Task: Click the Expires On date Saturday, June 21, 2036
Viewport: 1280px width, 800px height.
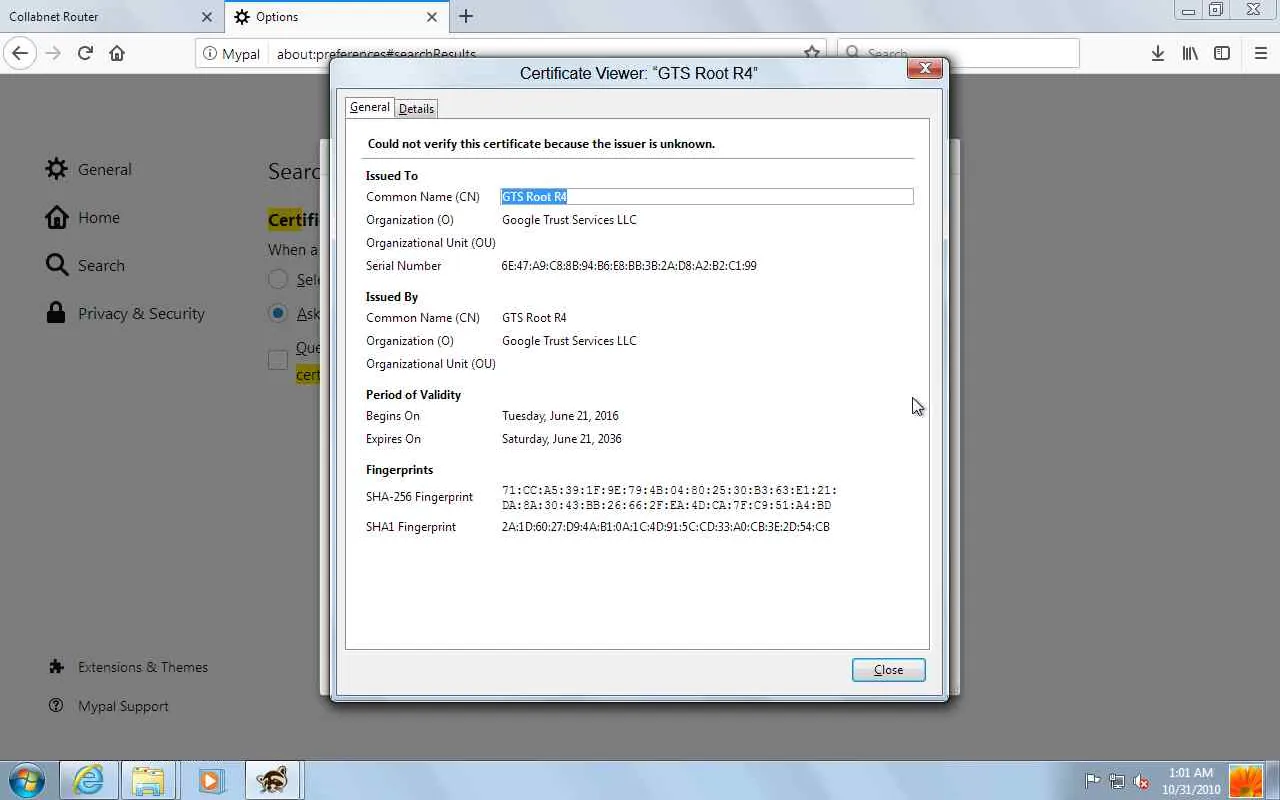Action: coord(562,439)
